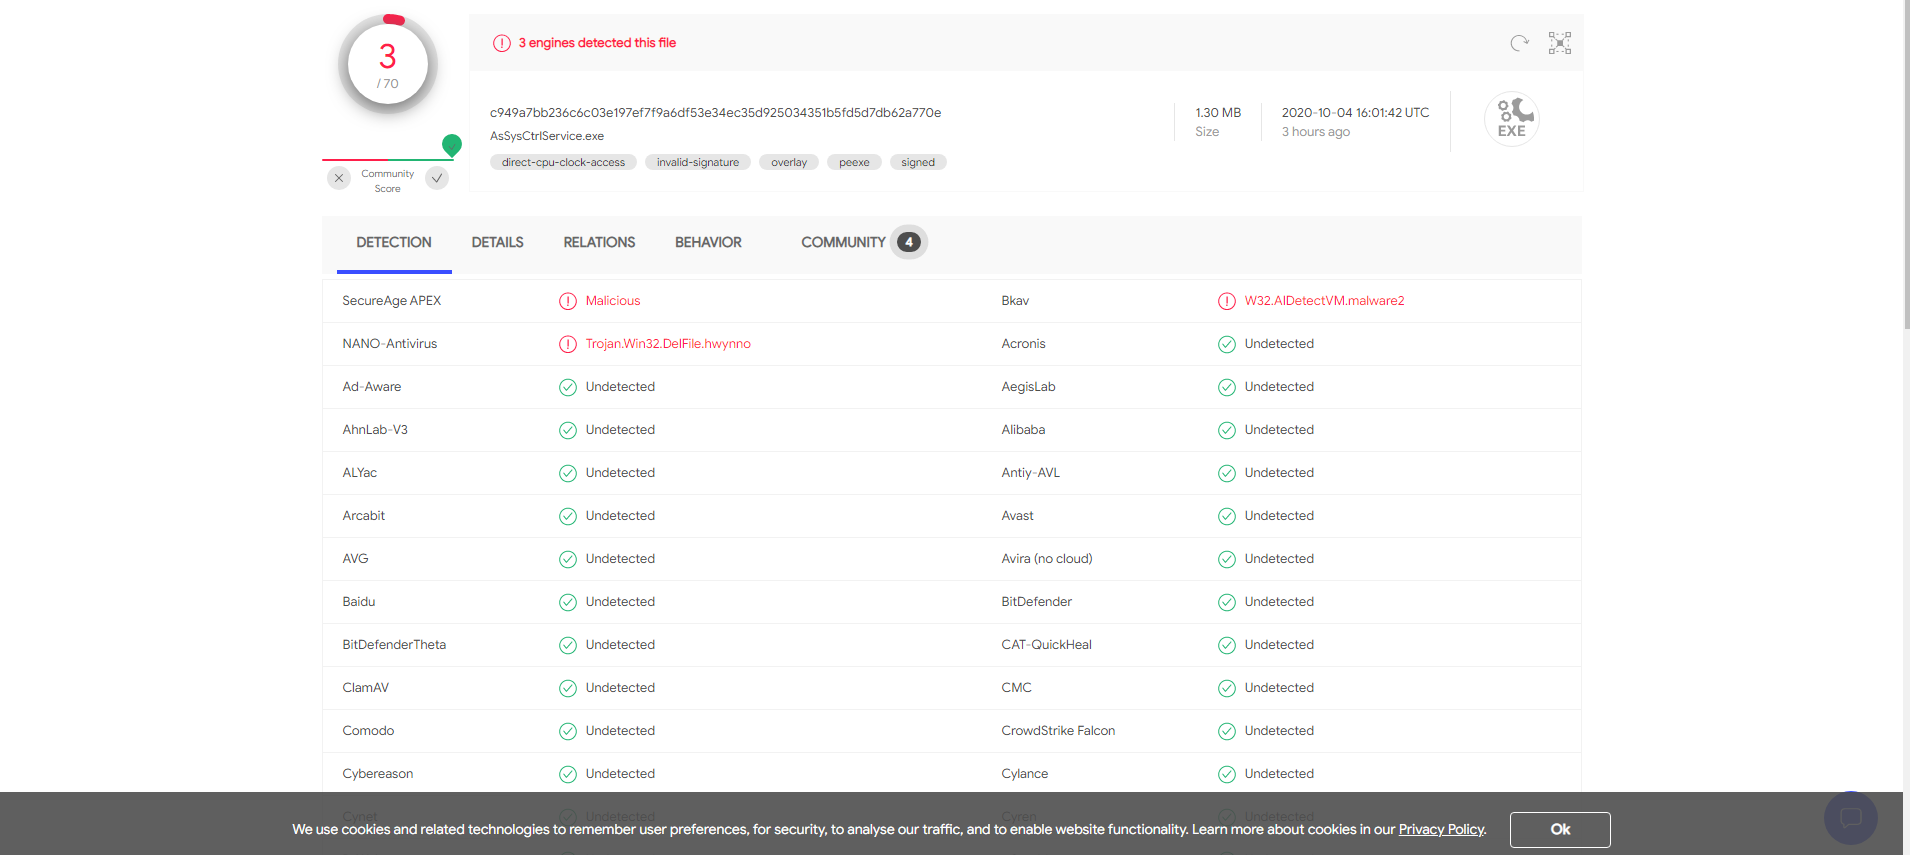Click the invalid-signature tag
Screen dimensions: 1910x855
click(x=697, y=162)
